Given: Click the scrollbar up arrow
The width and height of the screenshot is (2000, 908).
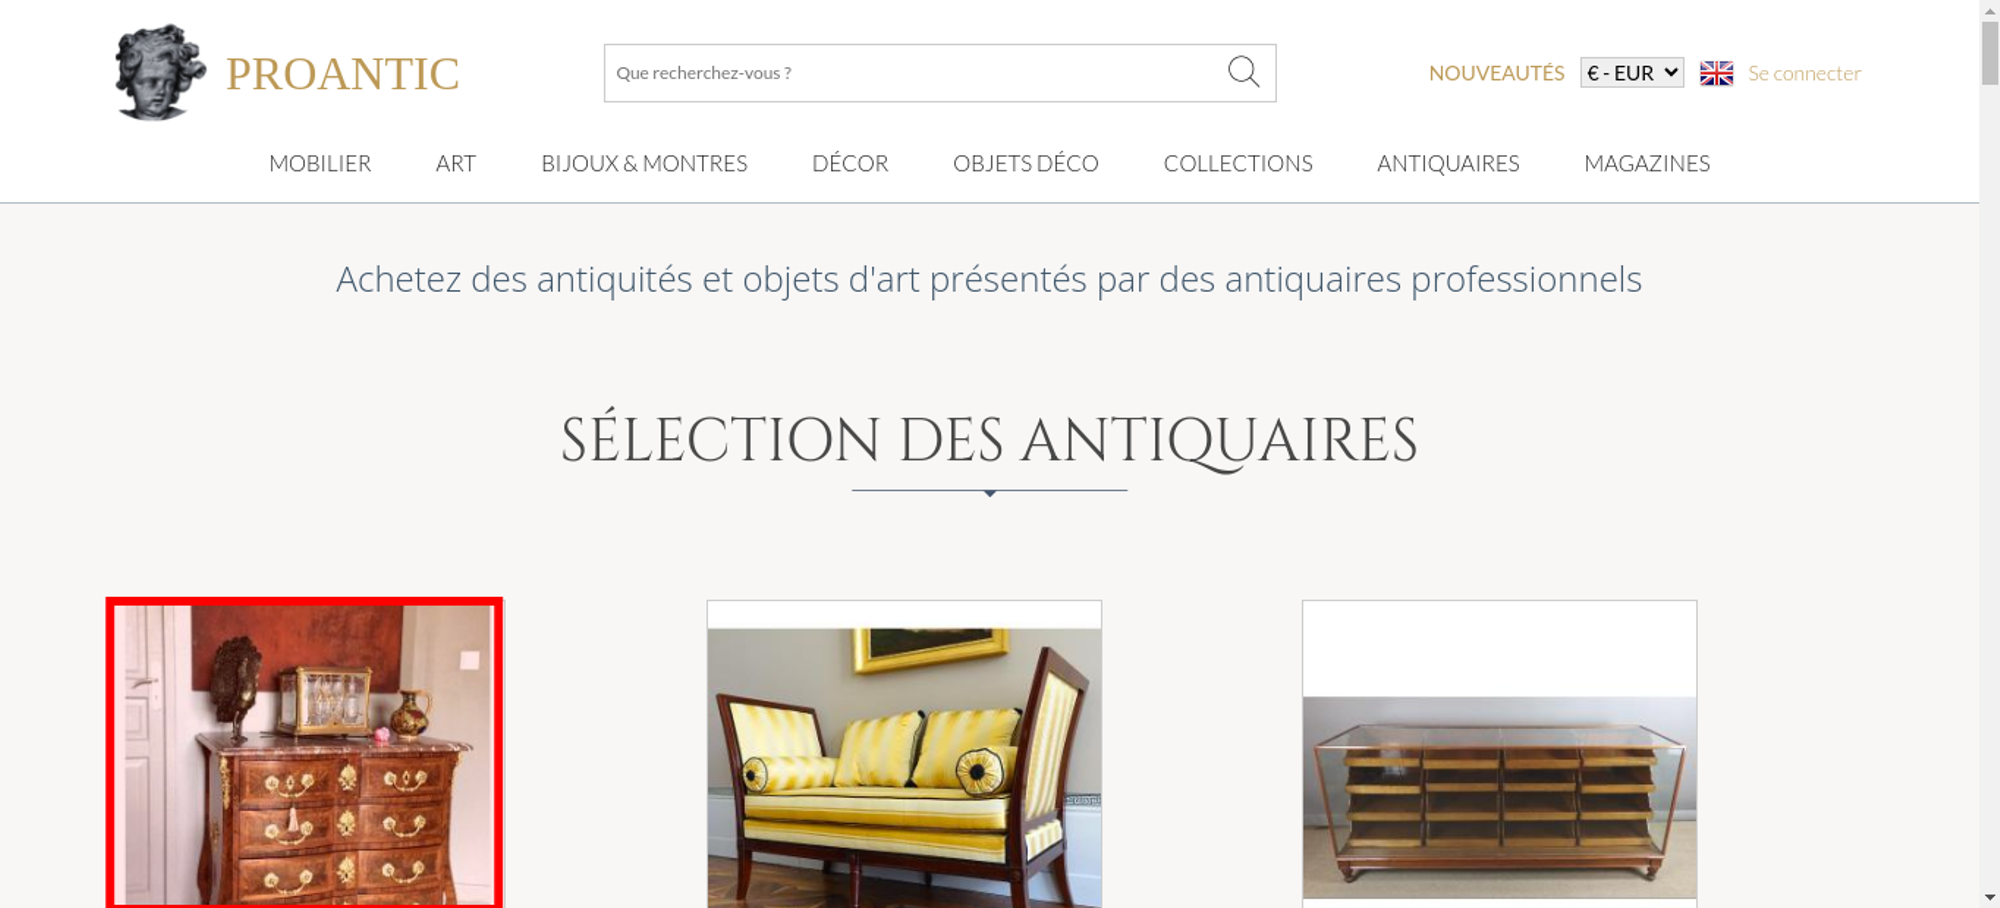Looking at the screenshot, I should tap(1990, 9).
